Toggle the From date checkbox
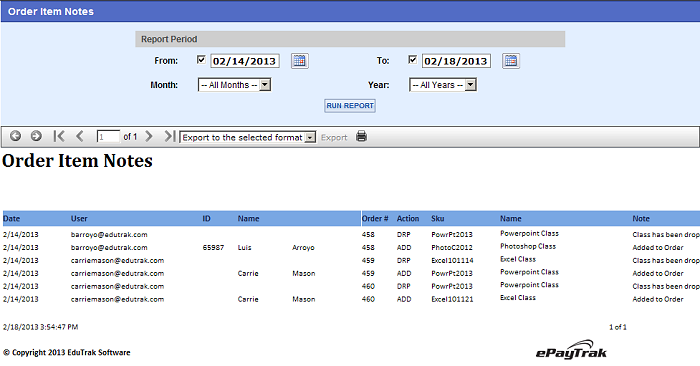The width and height of the screenshot is (700, 366). pyautogui.click(x=201, y=59)
